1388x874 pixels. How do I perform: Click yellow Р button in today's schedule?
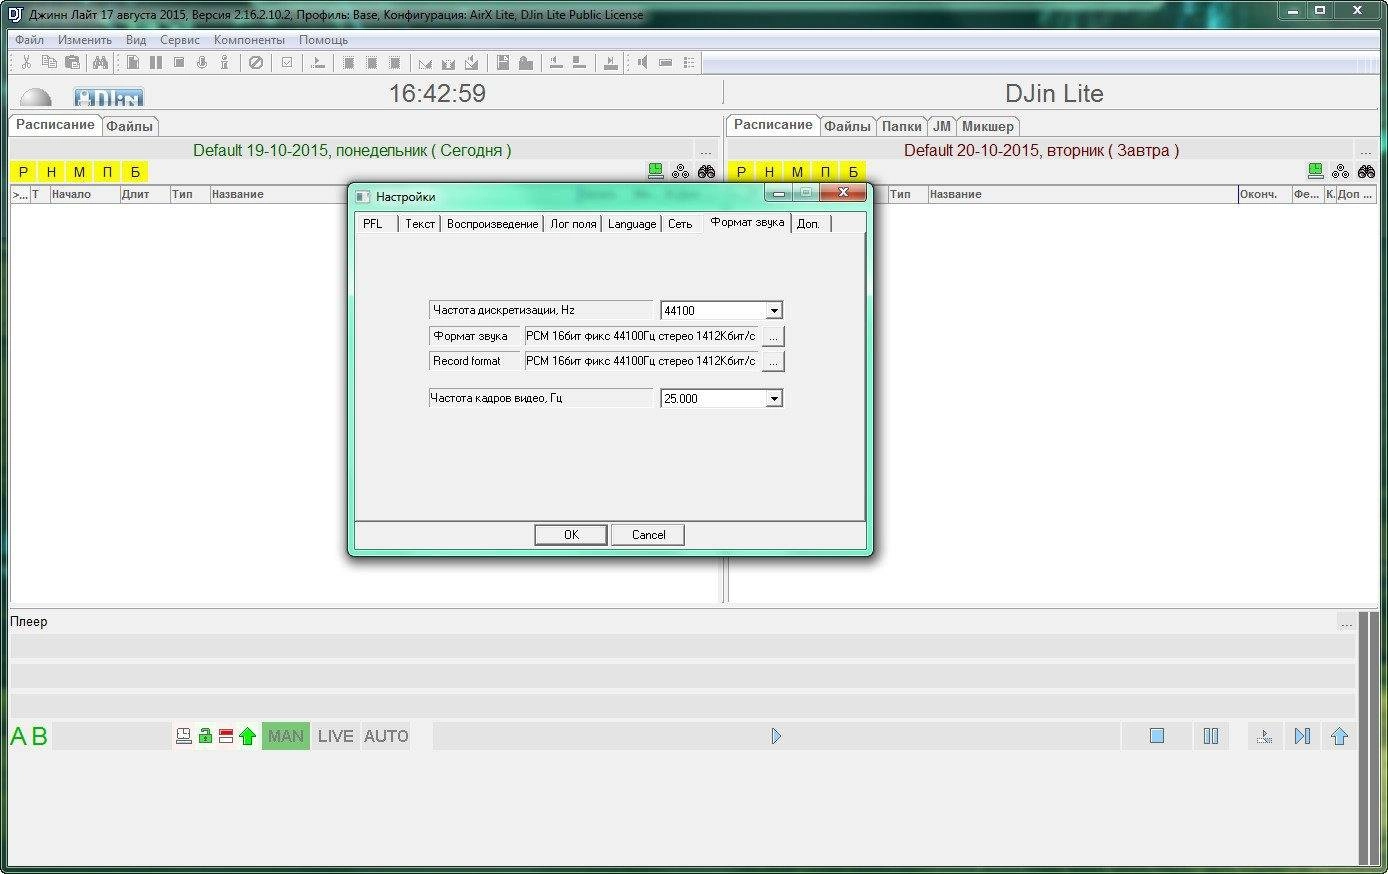pyautogui.click(x=23, y=172)
